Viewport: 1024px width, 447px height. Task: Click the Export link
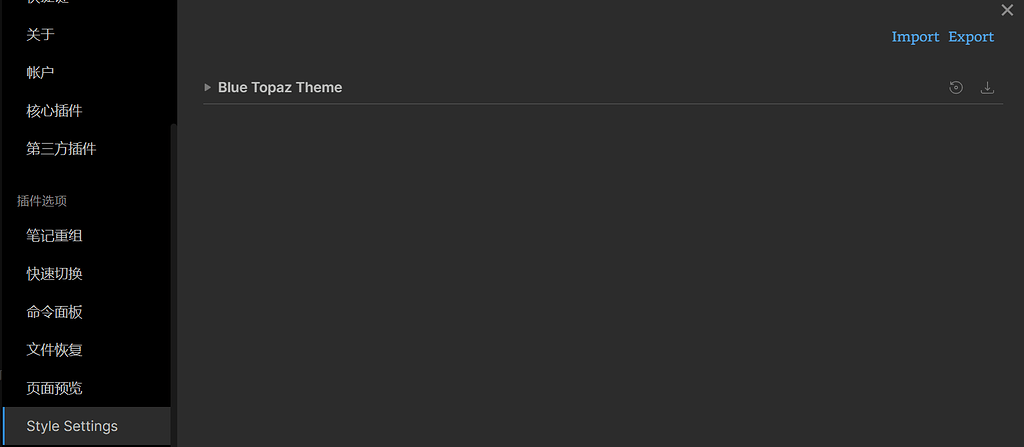971,37
